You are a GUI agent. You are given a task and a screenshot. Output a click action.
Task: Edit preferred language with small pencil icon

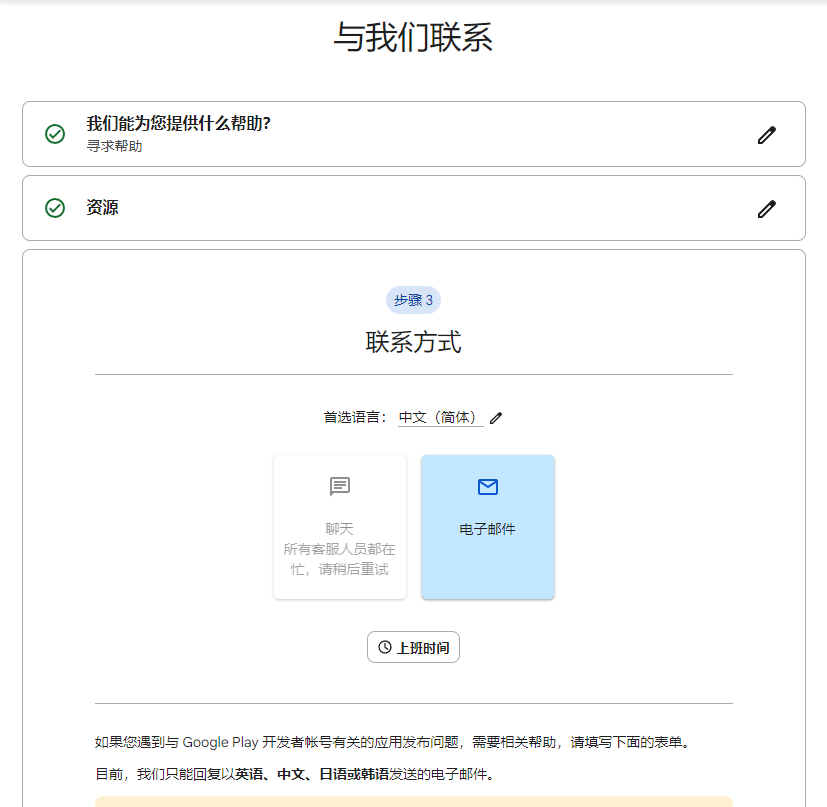point(496,418)
